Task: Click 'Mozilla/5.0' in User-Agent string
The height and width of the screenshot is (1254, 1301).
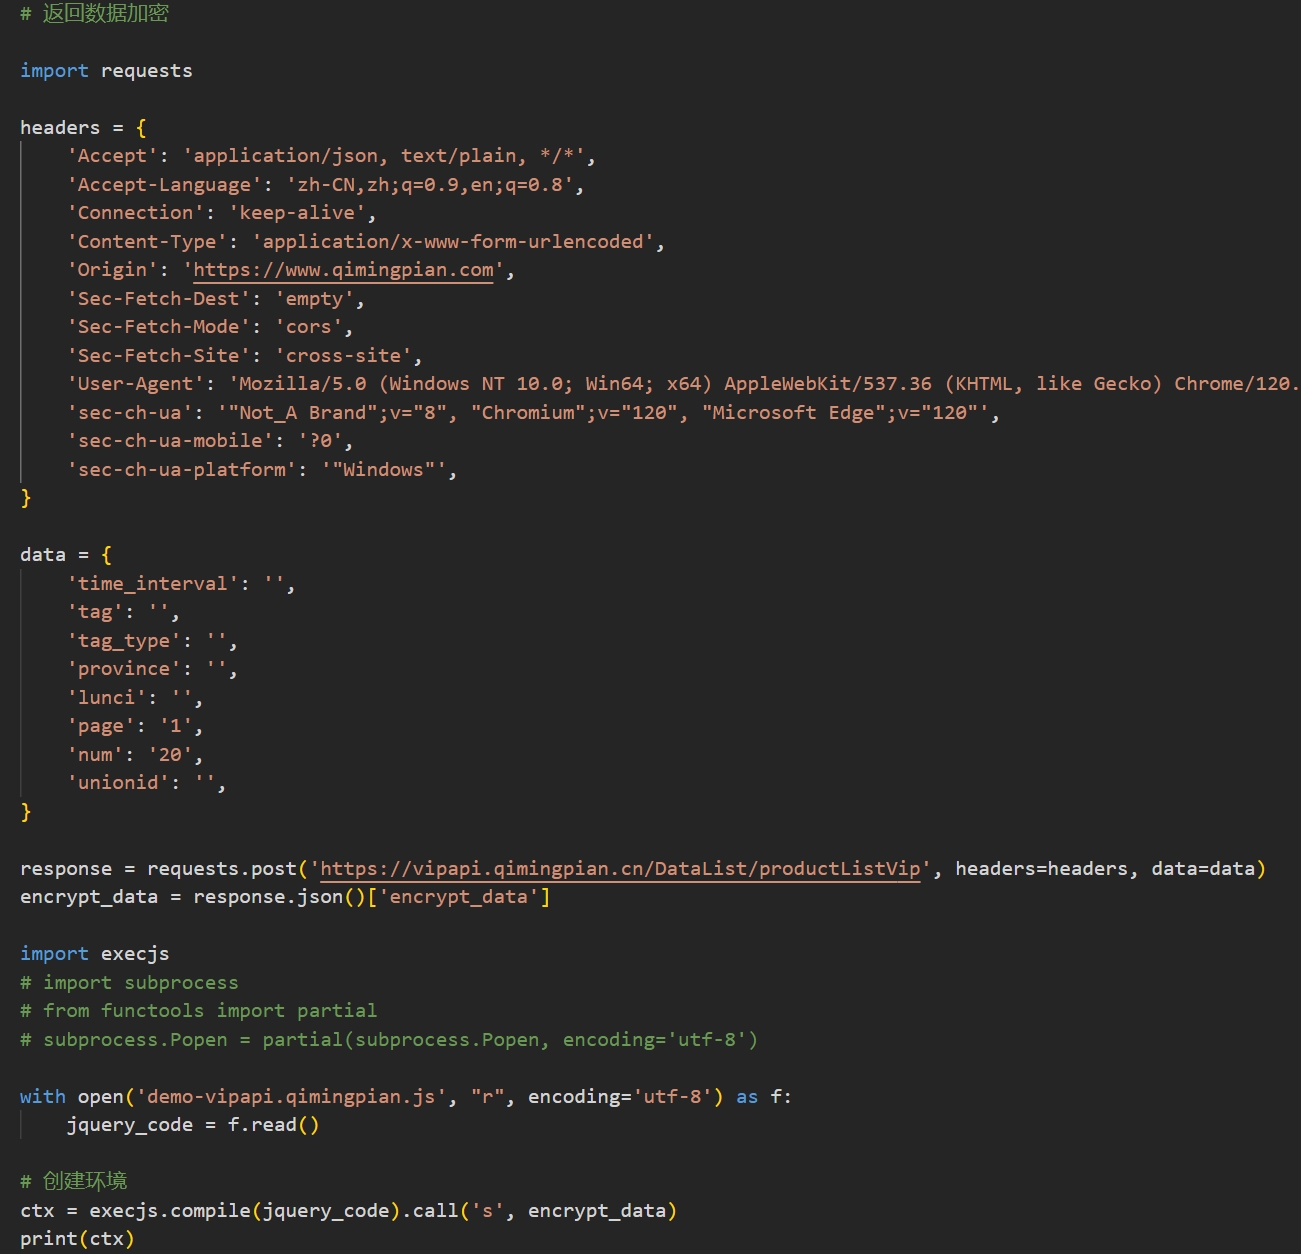Action: tap(303, 384)
